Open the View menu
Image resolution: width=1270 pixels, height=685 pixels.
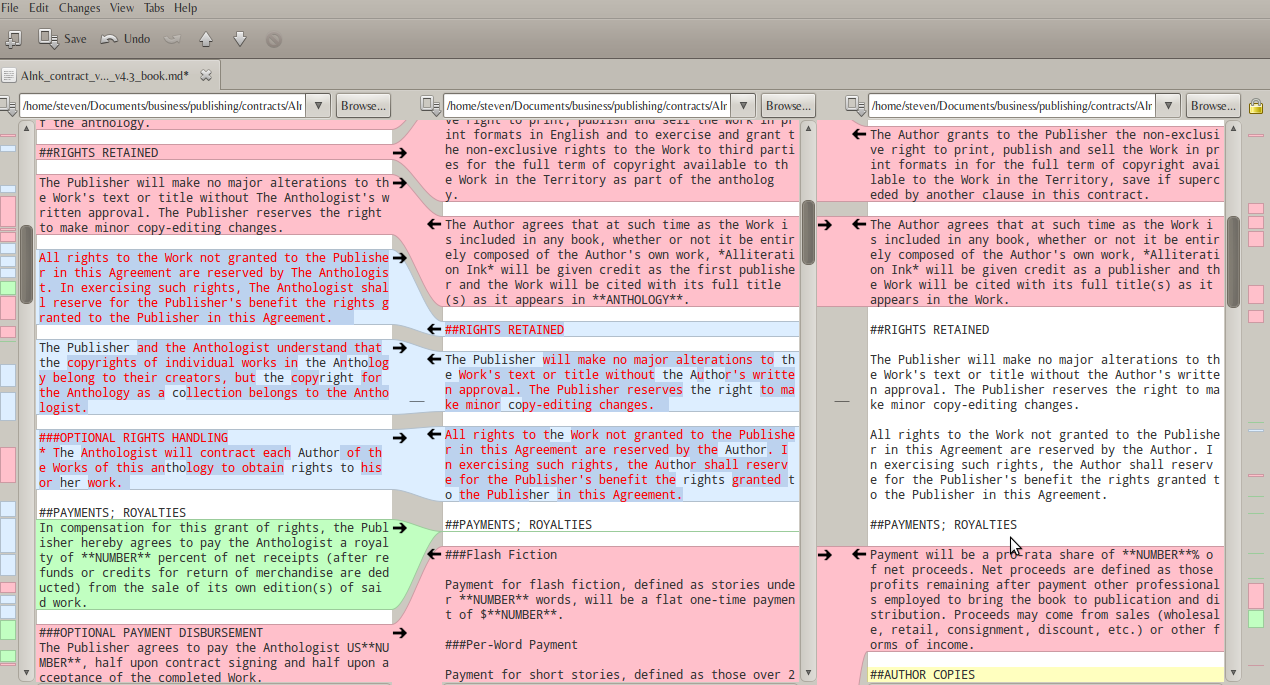122,8
